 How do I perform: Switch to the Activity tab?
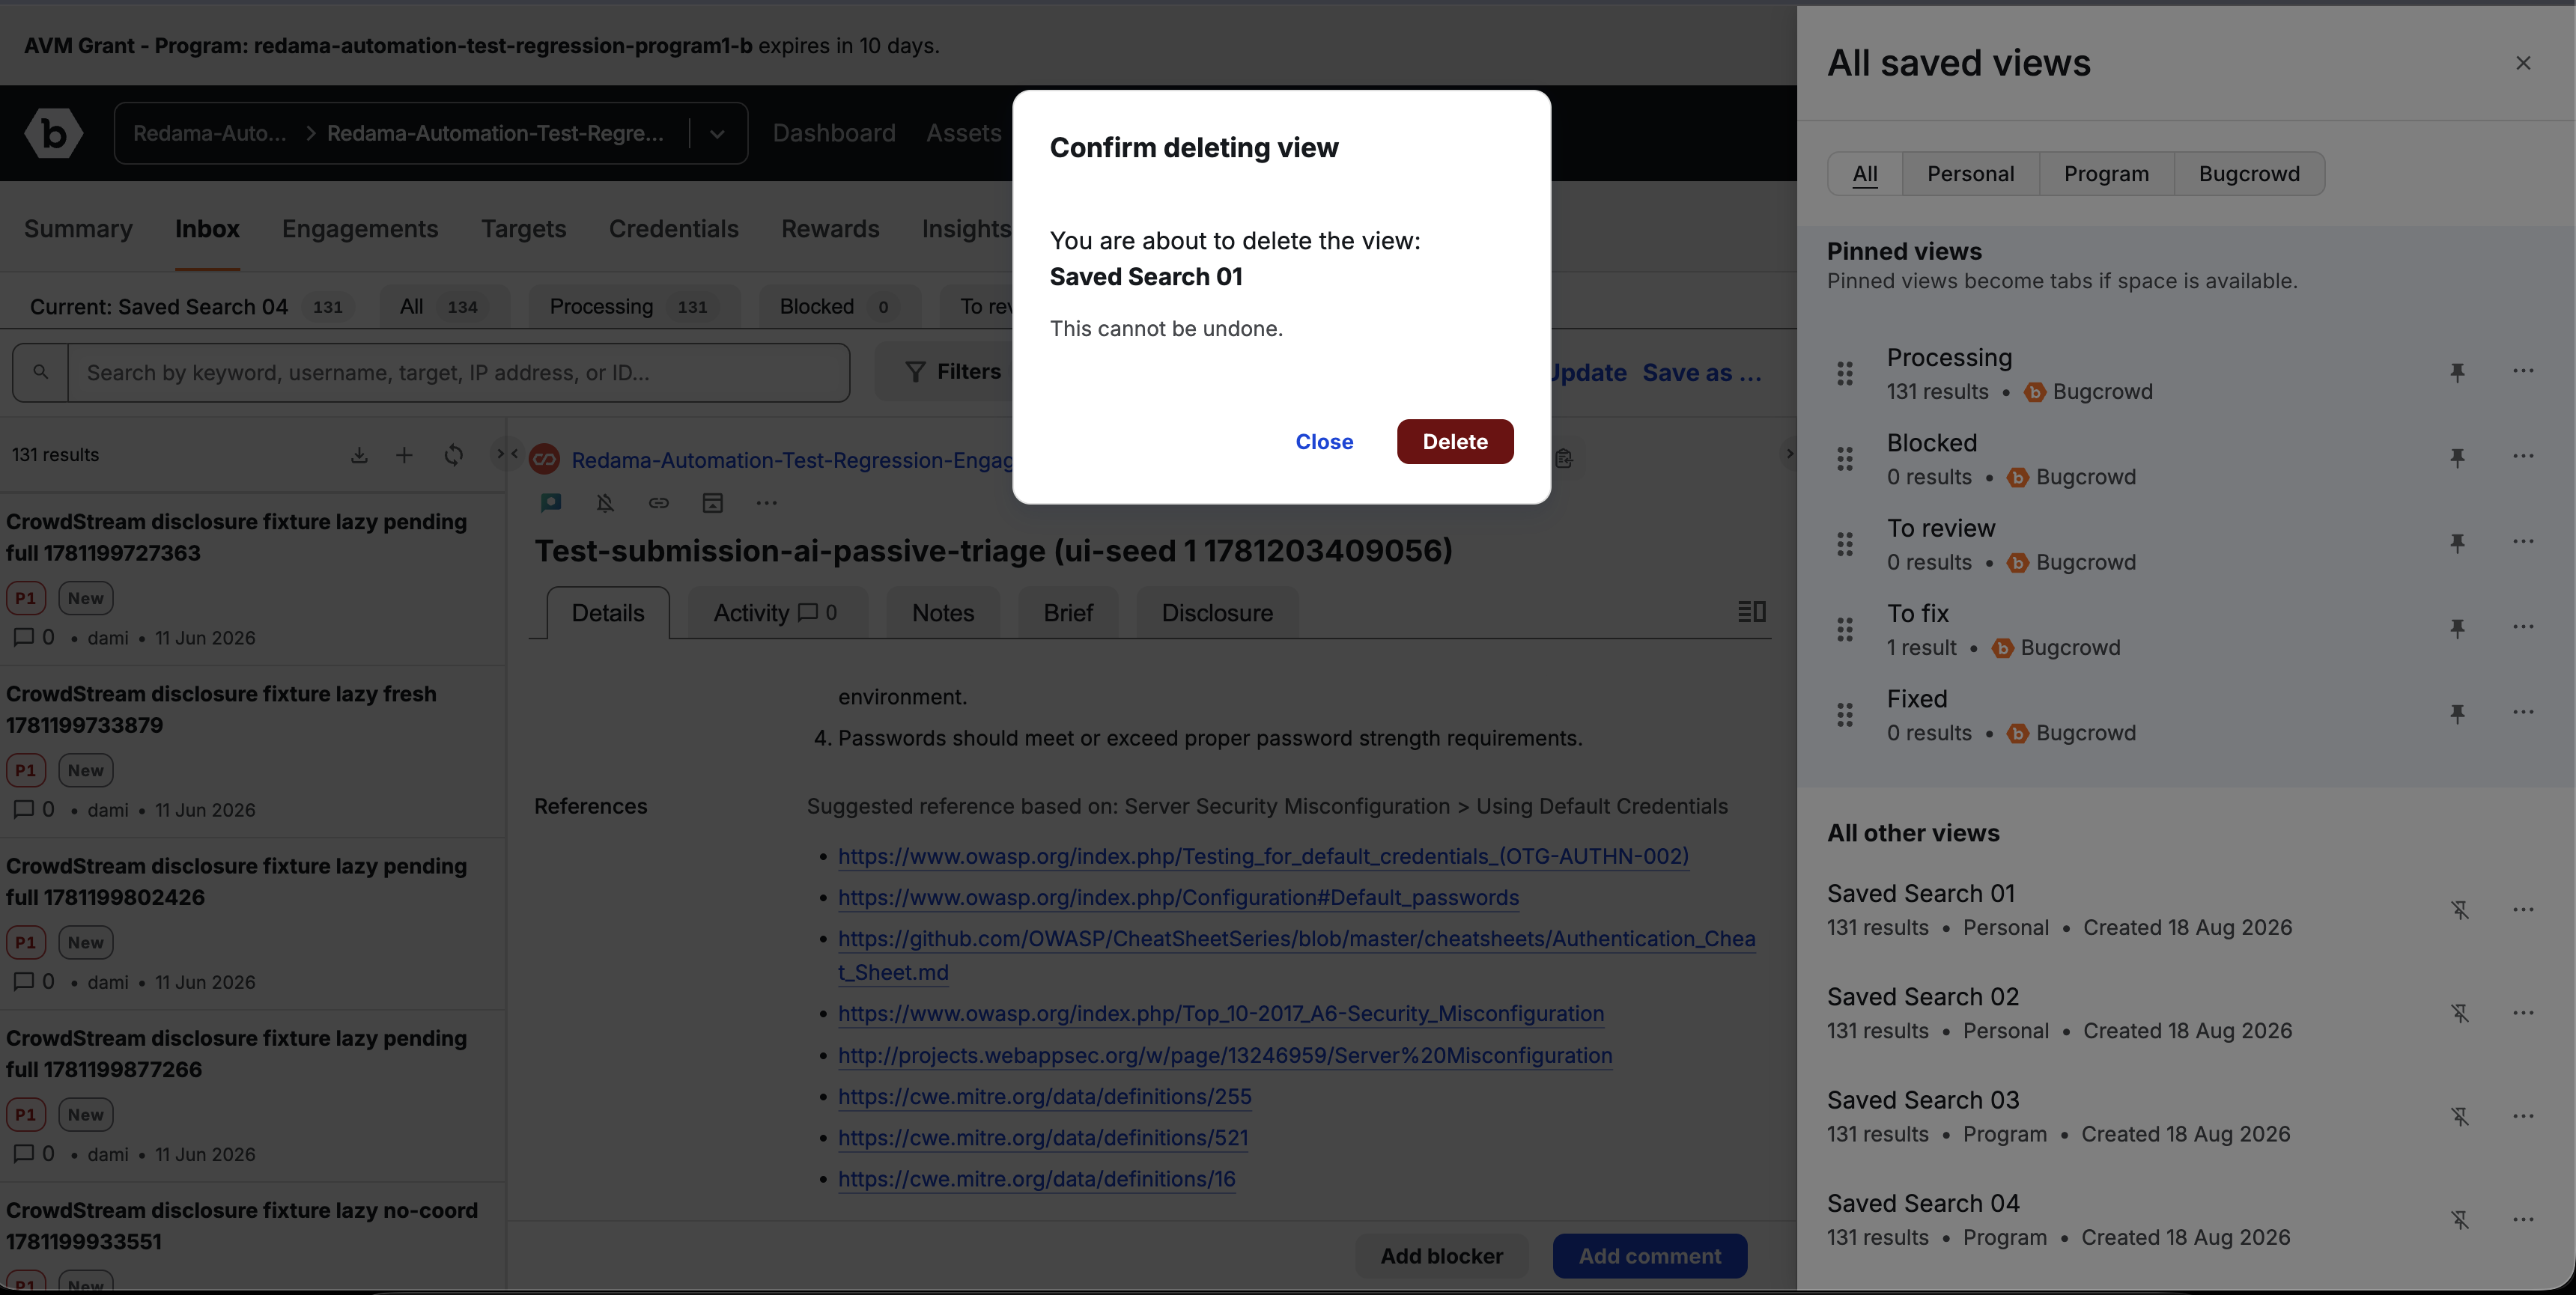(776, 613)
